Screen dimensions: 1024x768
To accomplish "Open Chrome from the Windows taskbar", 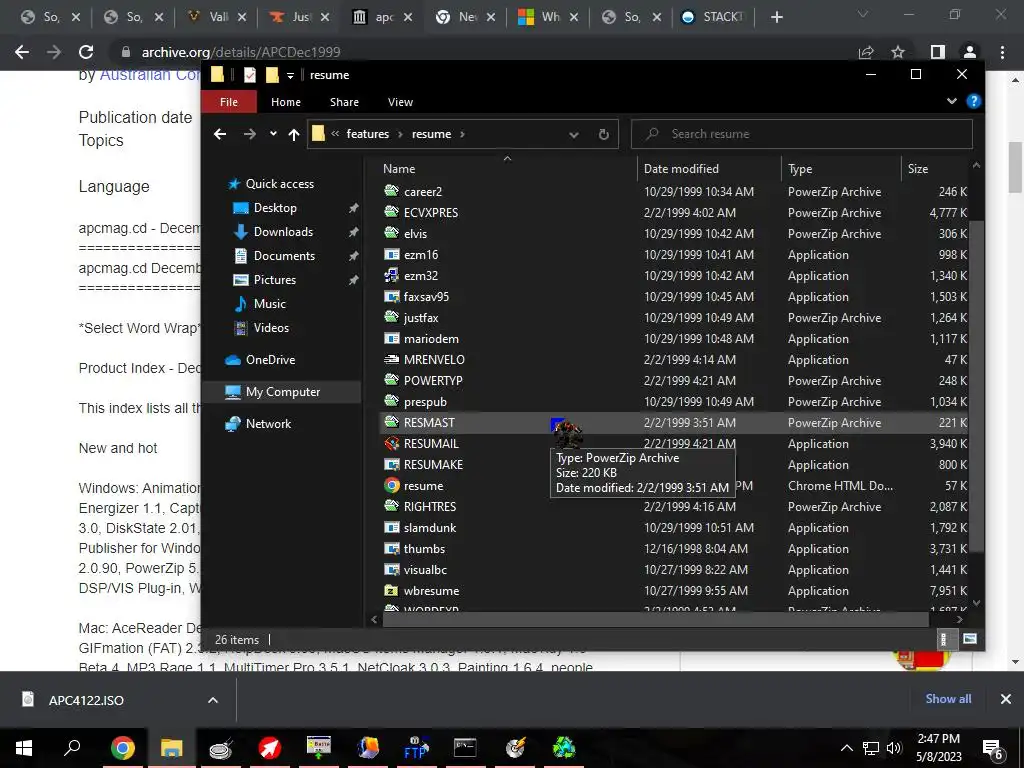I will pyautogui.click(x=122, y=748).
